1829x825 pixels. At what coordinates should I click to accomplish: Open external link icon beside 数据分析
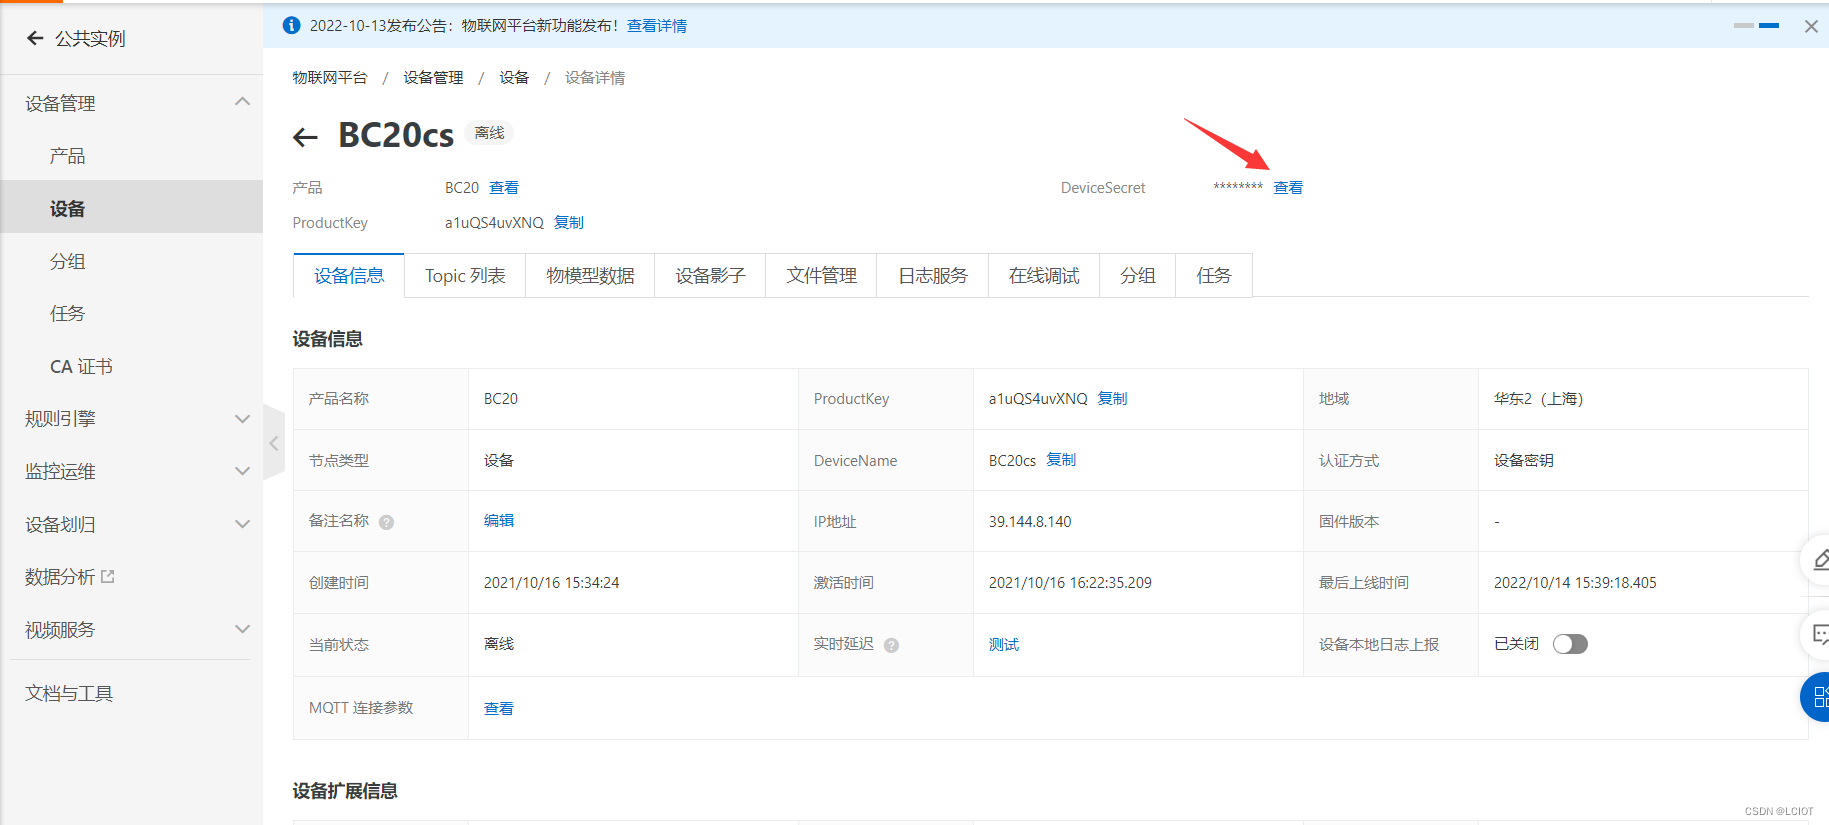click(x=108, y=576)
